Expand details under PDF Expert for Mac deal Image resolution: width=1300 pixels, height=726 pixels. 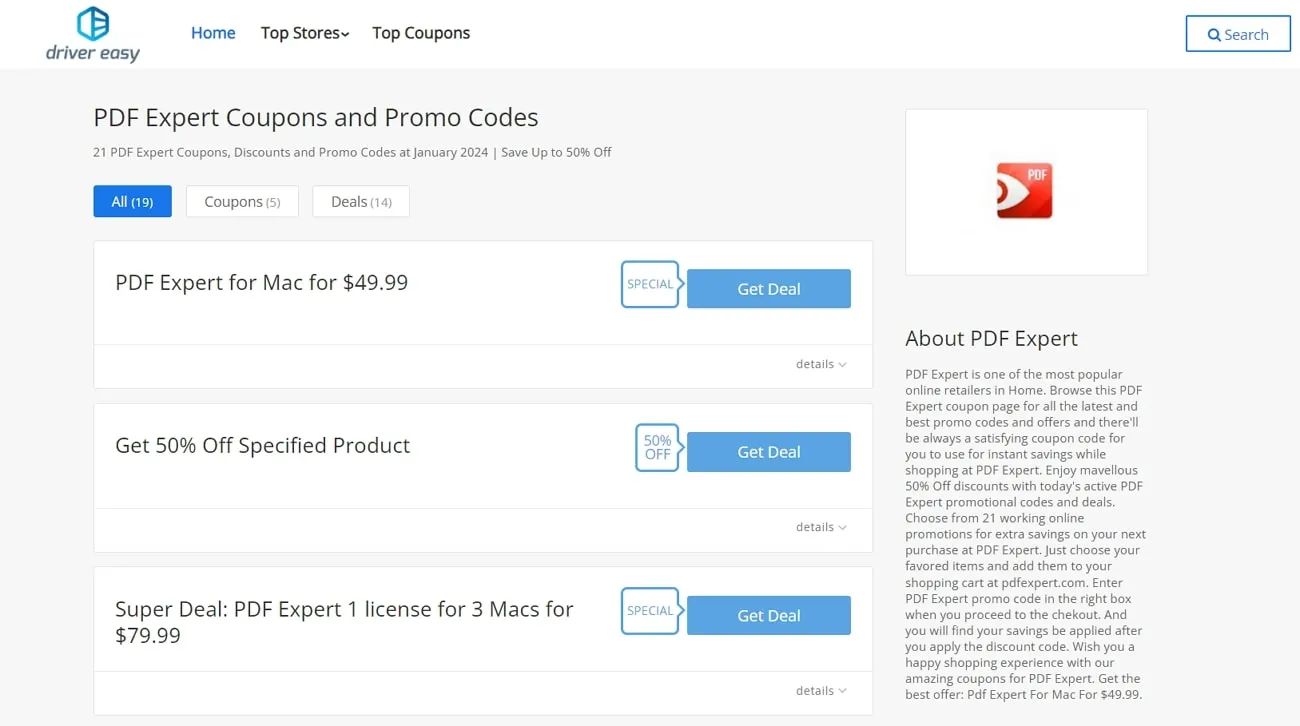820,364
